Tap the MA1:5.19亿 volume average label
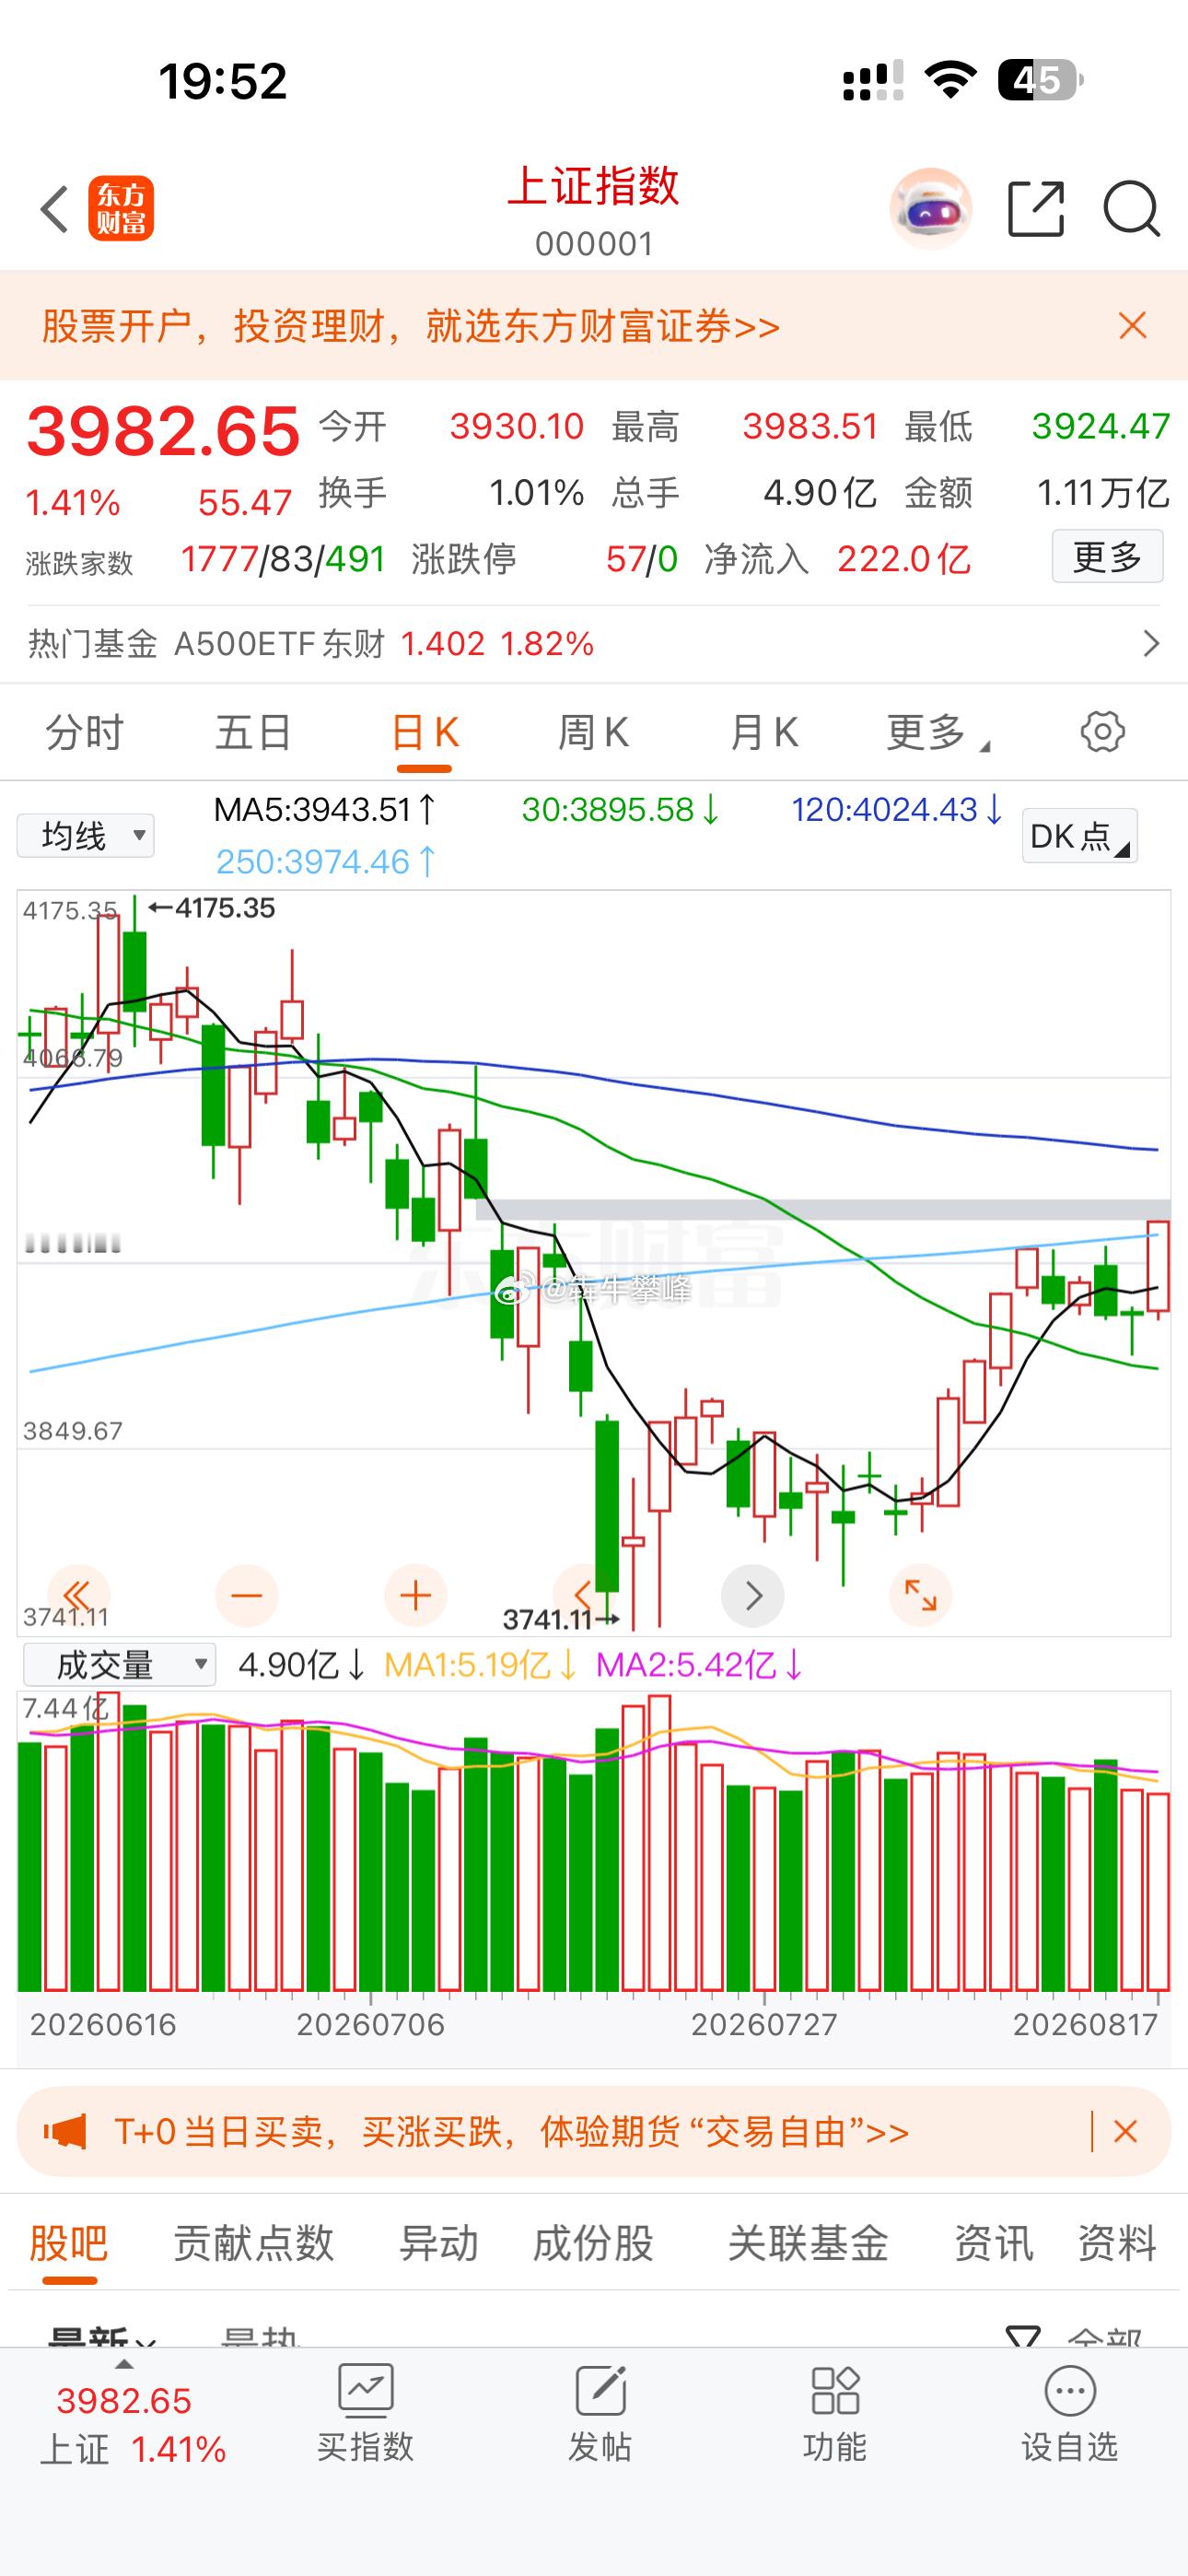 click(x=481, y=1665)
